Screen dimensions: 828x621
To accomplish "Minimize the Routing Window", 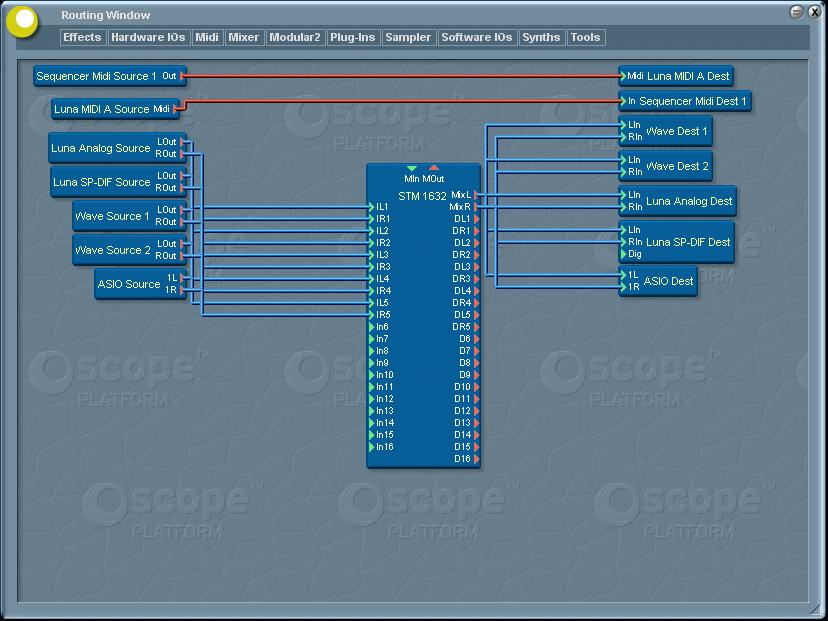I will (x=796, y=12).
